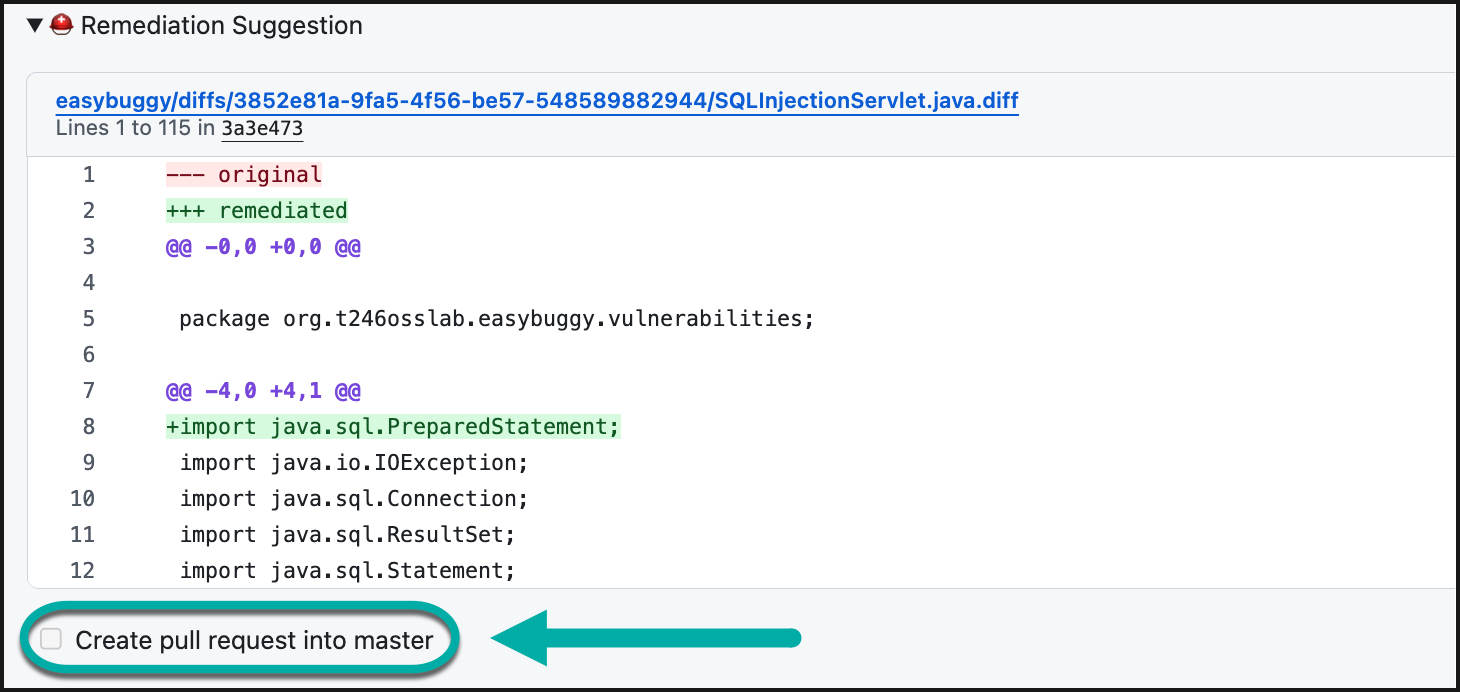Click the 'Lines 1 to 115 in' text

136,128
